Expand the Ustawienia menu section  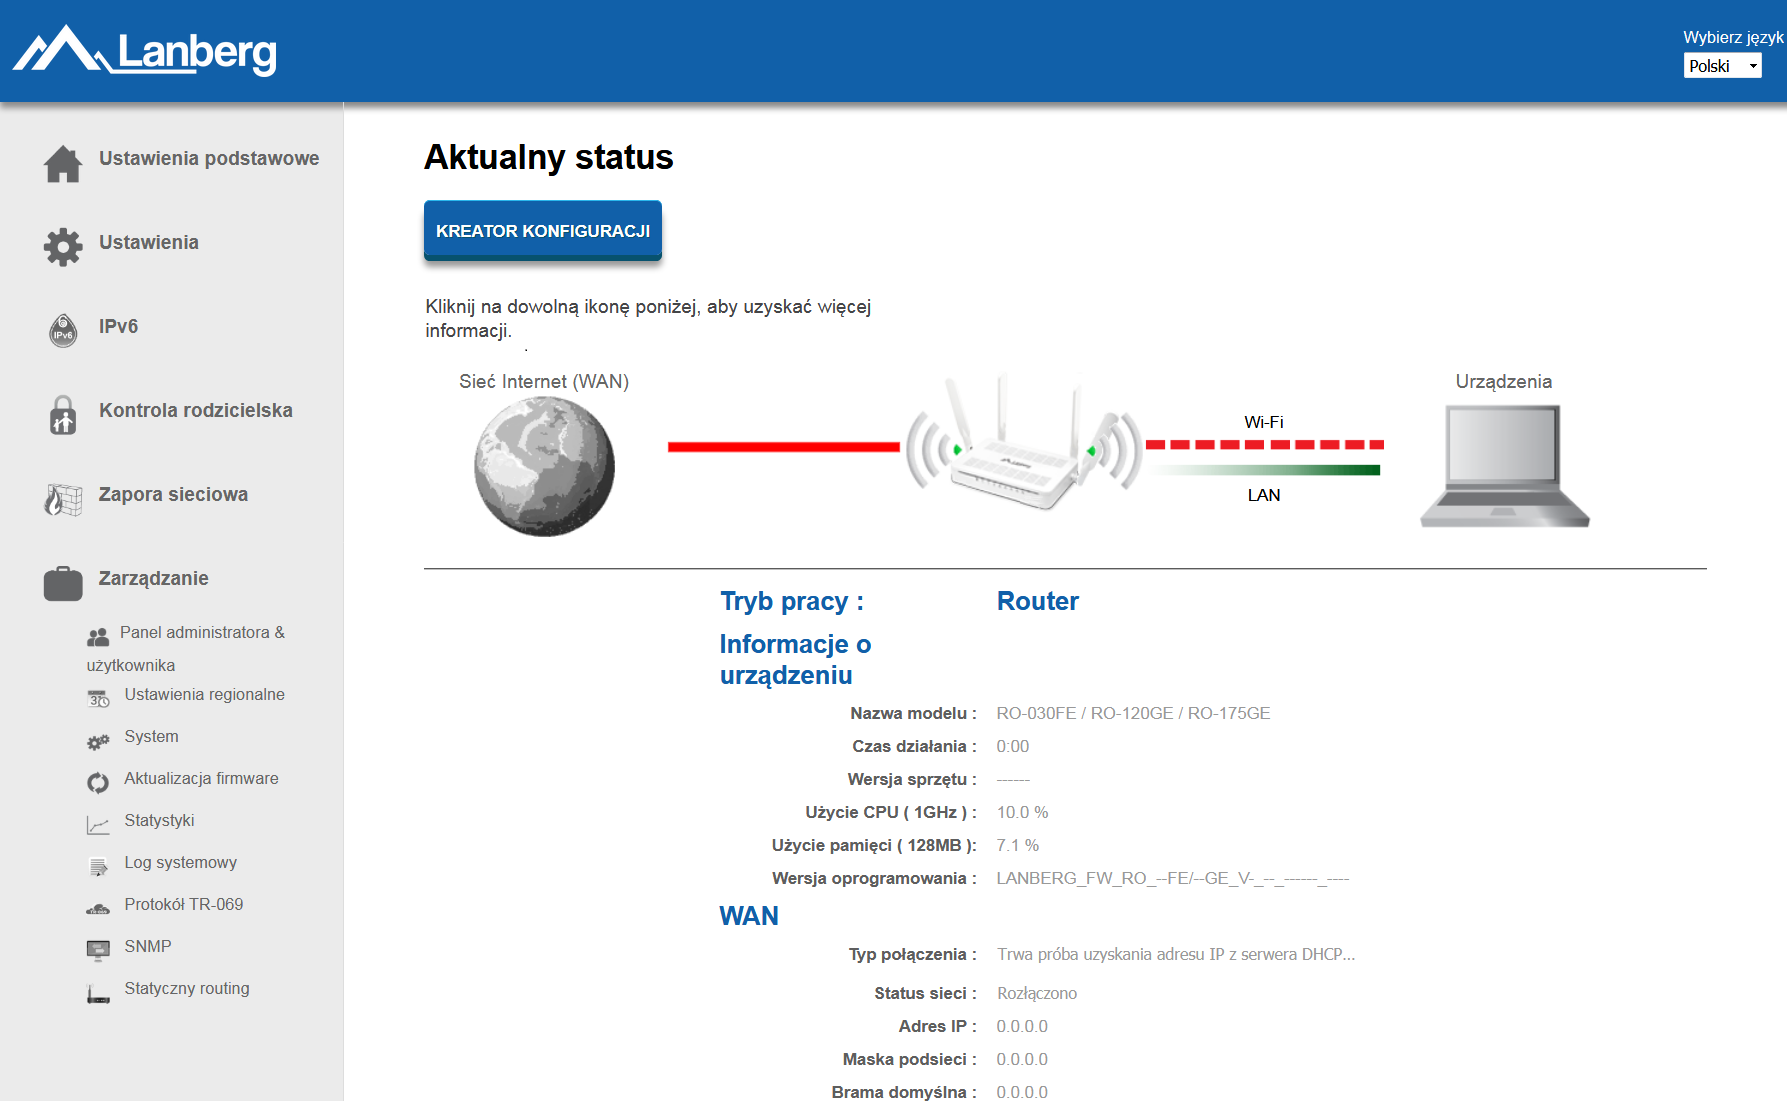pos(148,243)
